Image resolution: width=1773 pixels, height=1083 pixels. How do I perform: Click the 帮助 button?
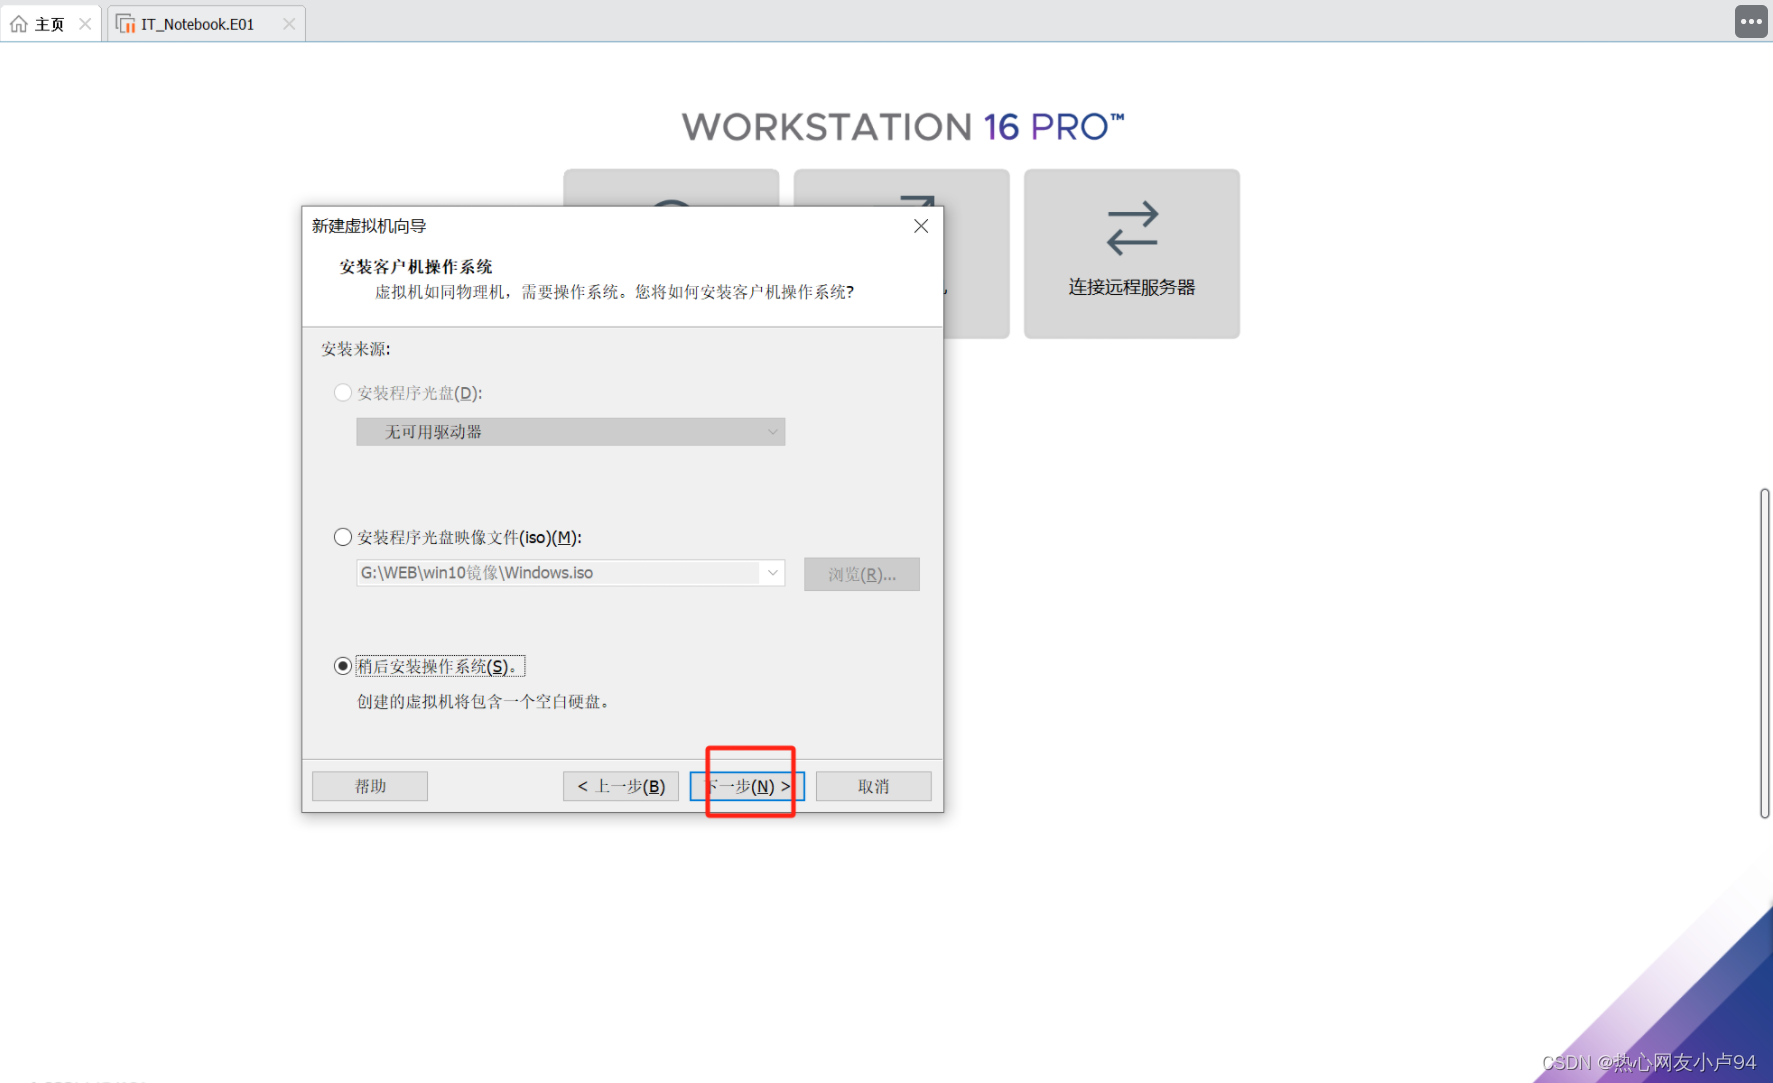click(x=370, y=786)
